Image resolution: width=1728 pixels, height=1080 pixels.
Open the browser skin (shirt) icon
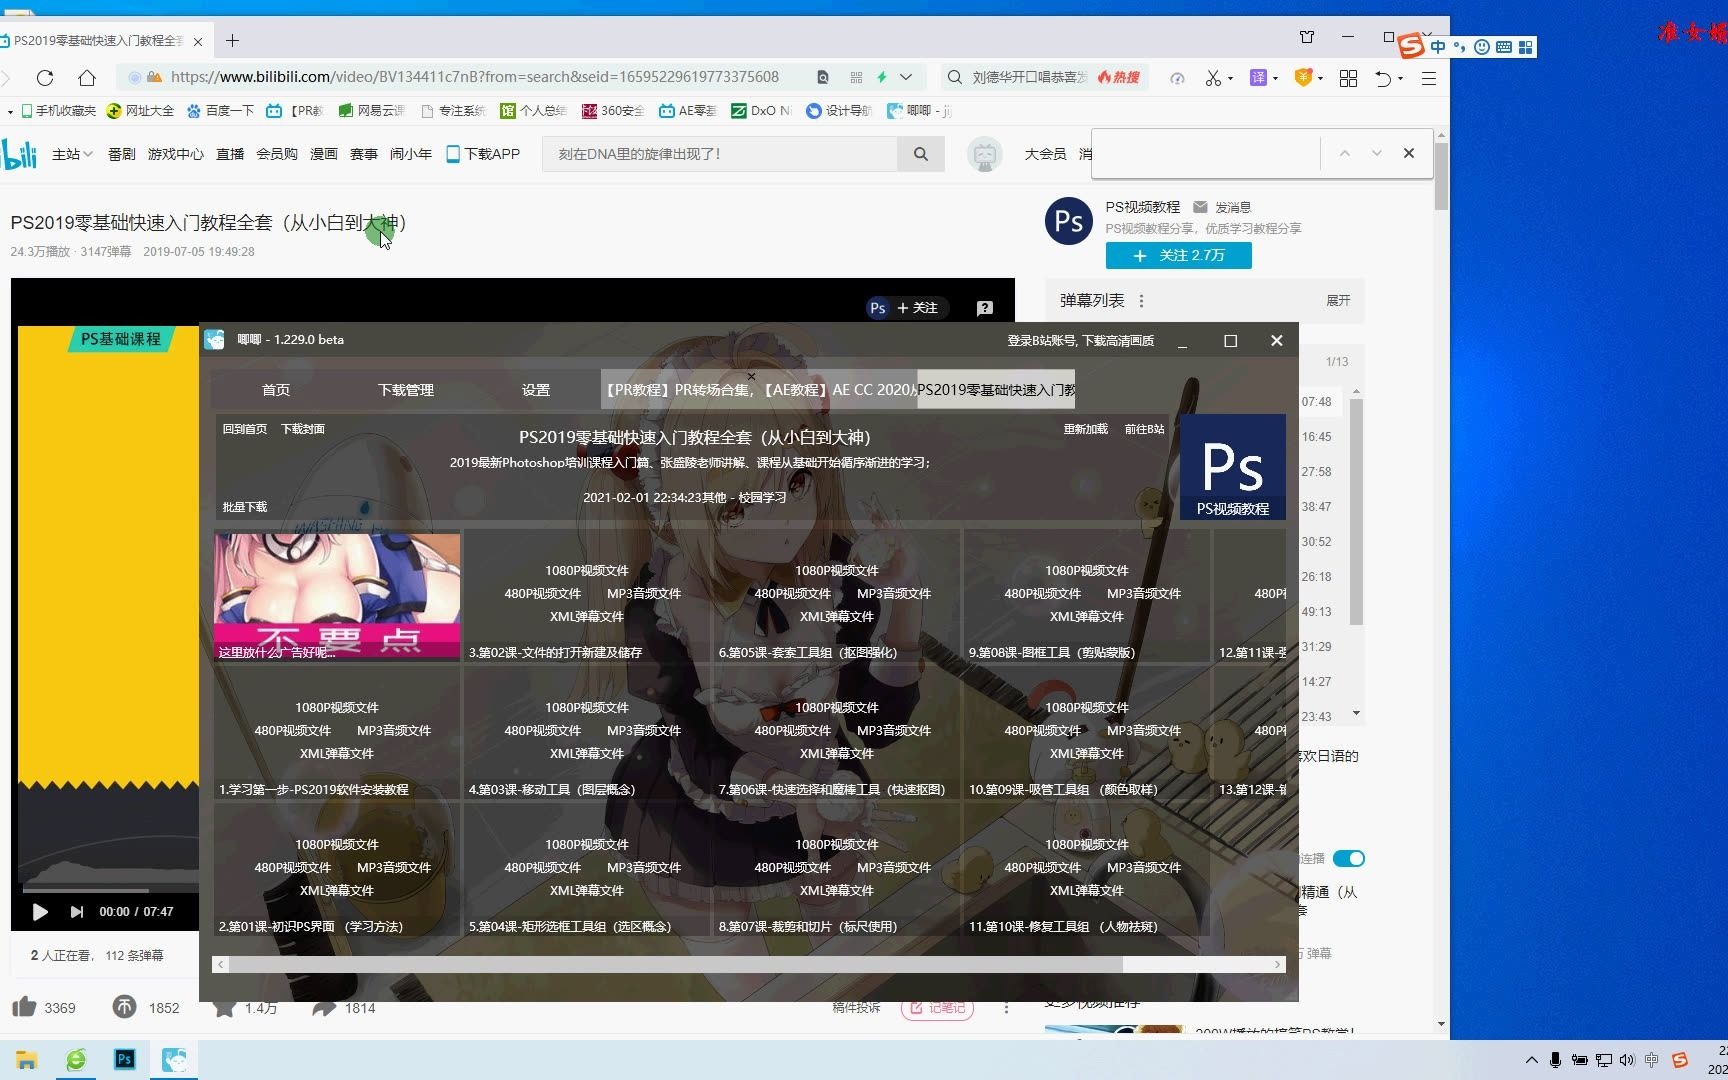[1307, 37]
